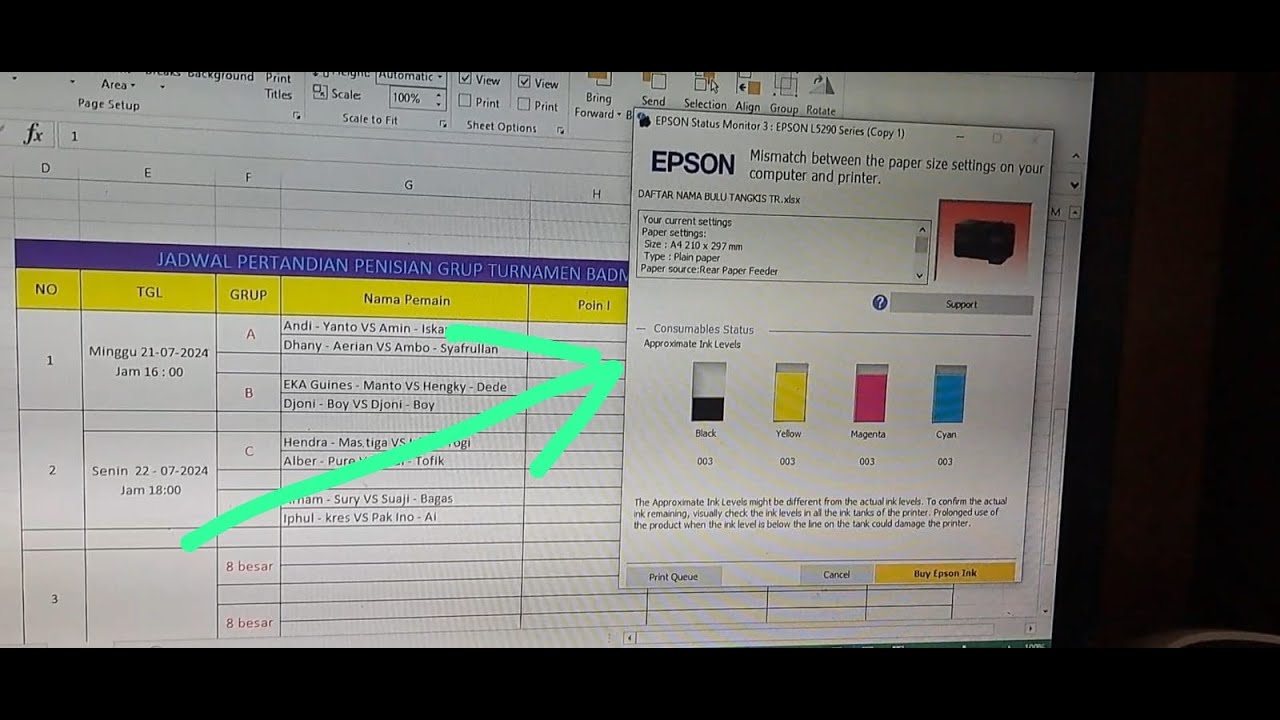Click the Bring Forward icon in Excel ribbon
Screen dimensions: 1280x720
click(599, 78)
